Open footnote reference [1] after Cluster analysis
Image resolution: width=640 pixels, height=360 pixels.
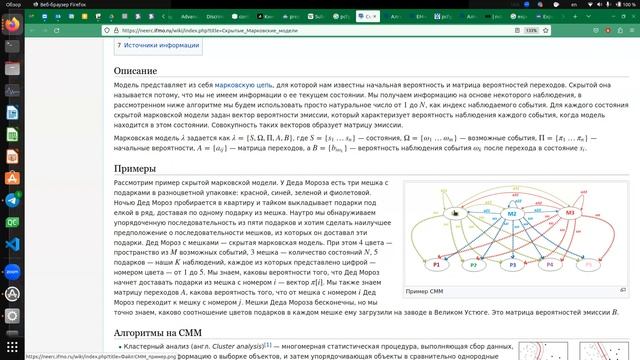pyautogui.click(x=268, y=344)
